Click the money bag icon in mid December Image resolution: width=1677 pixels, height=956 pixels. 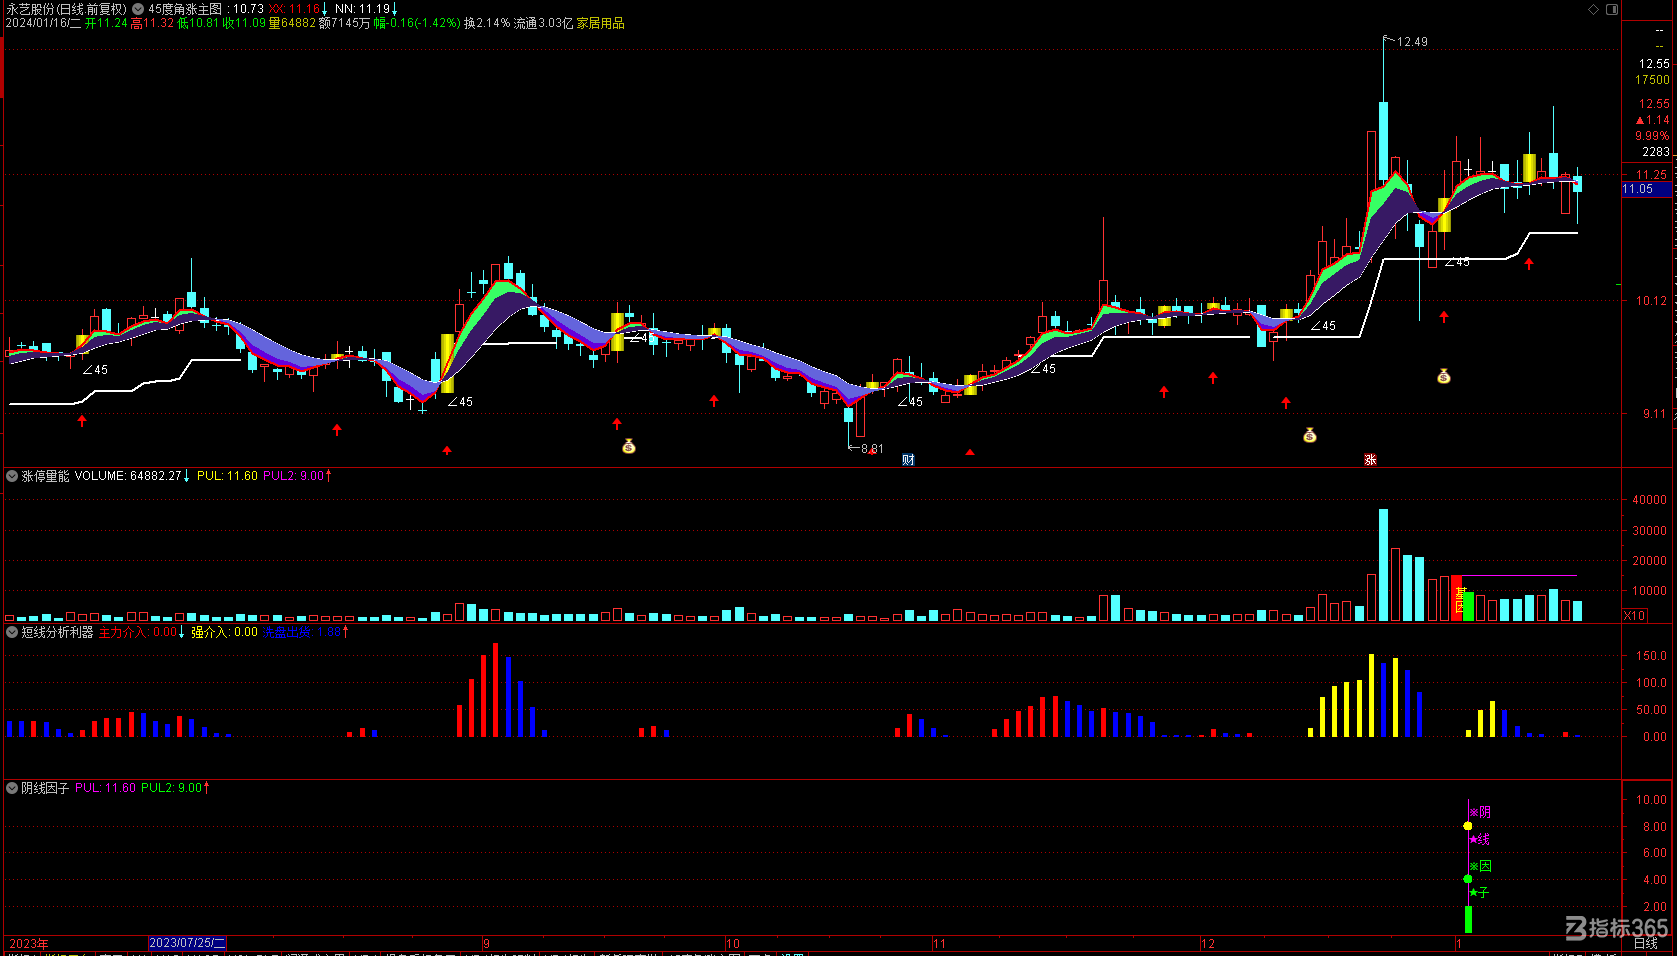(1310, 435)
